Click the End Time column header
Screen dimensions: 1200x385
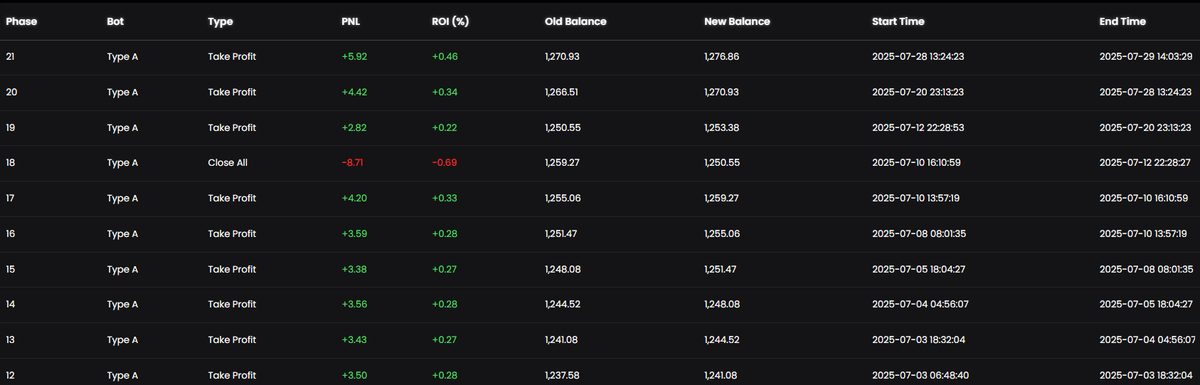click(x=1122, y=21)
